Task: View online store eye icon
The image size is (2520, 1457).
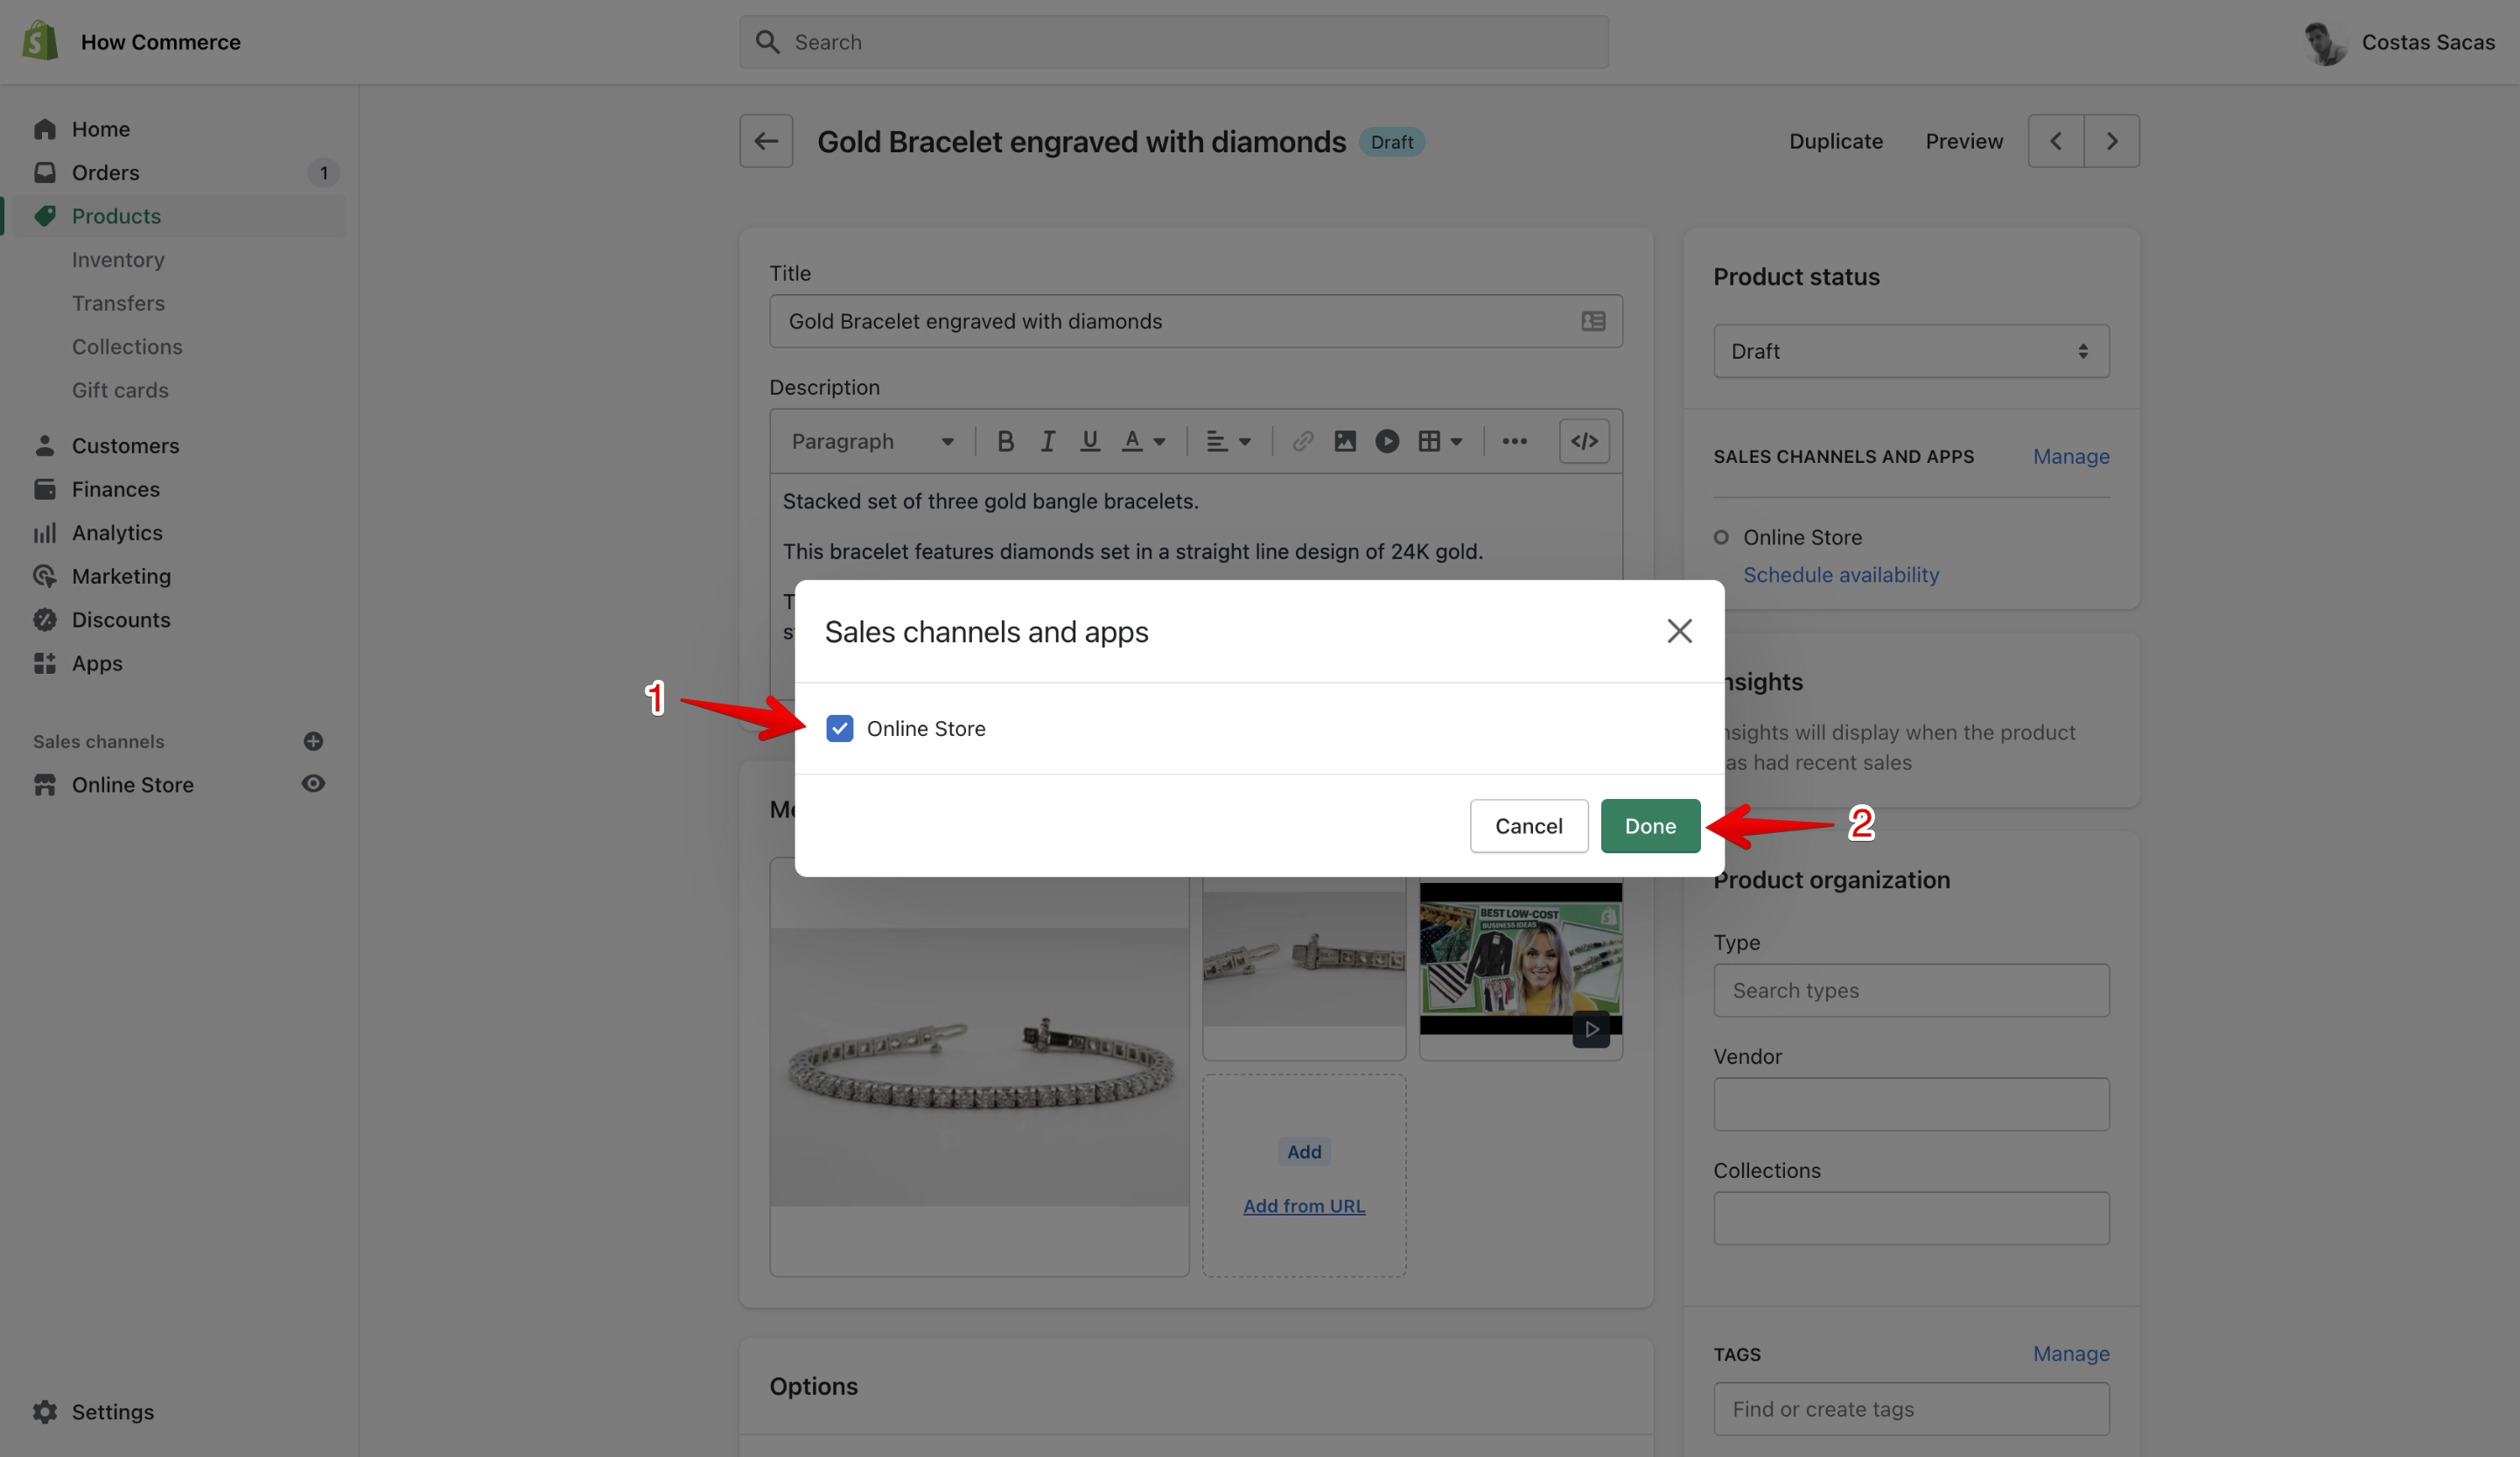Action: 313,784
